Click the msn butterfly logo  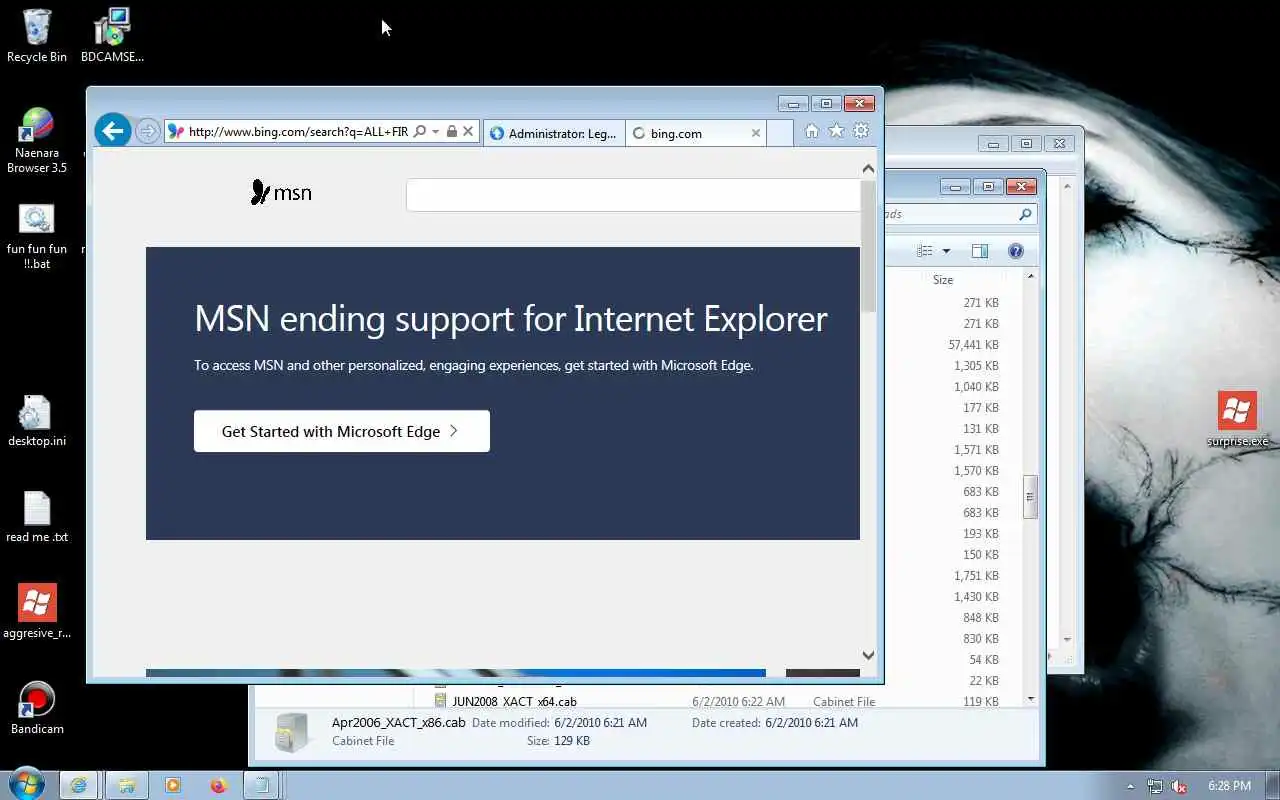click(x=281, y=192)
